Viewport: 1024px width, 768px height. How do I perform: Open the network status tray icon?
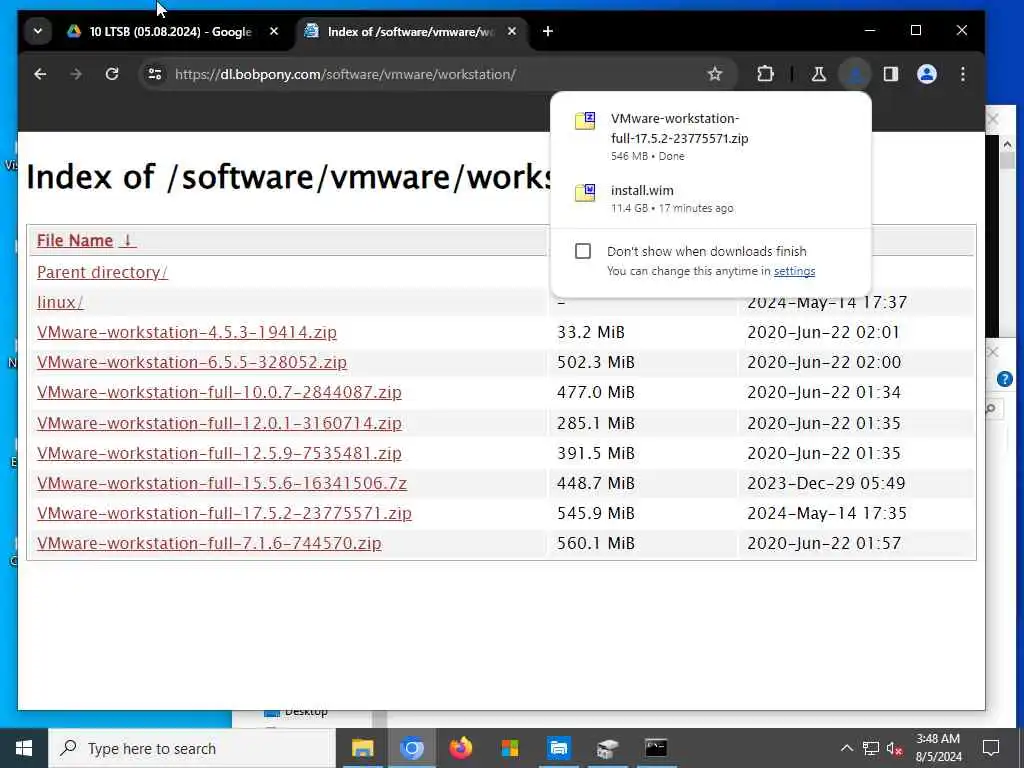tap(871, 748)
